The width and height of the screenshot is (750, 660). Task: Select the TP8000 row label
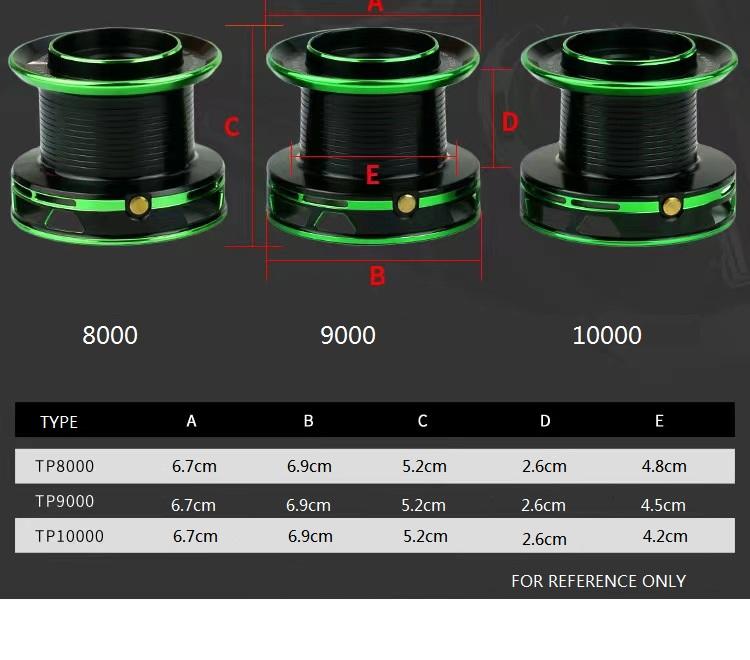65,466
